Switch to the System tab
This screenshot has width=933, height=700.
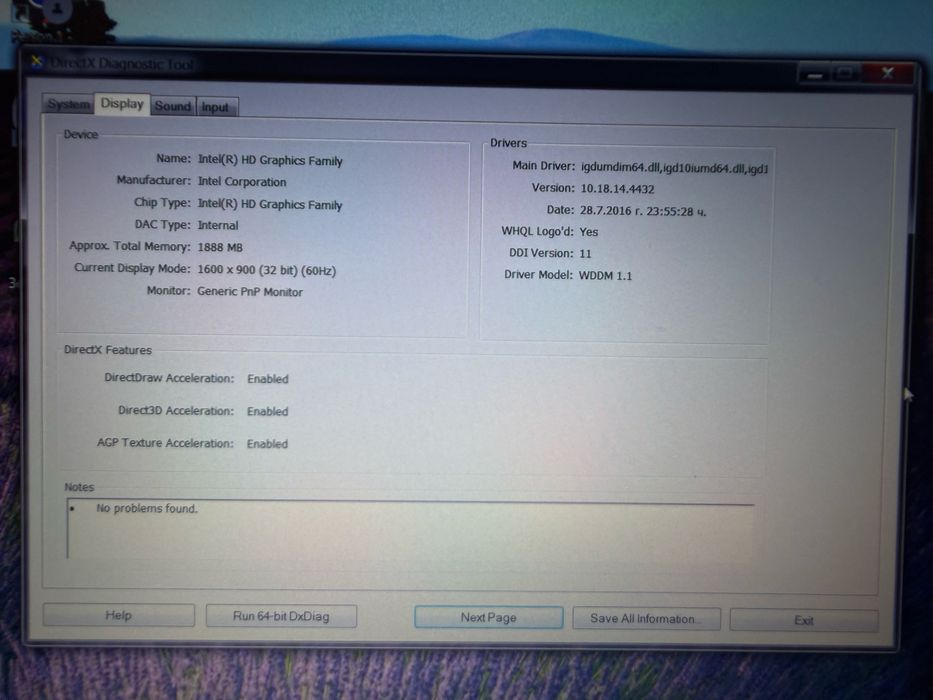[68, 104]
